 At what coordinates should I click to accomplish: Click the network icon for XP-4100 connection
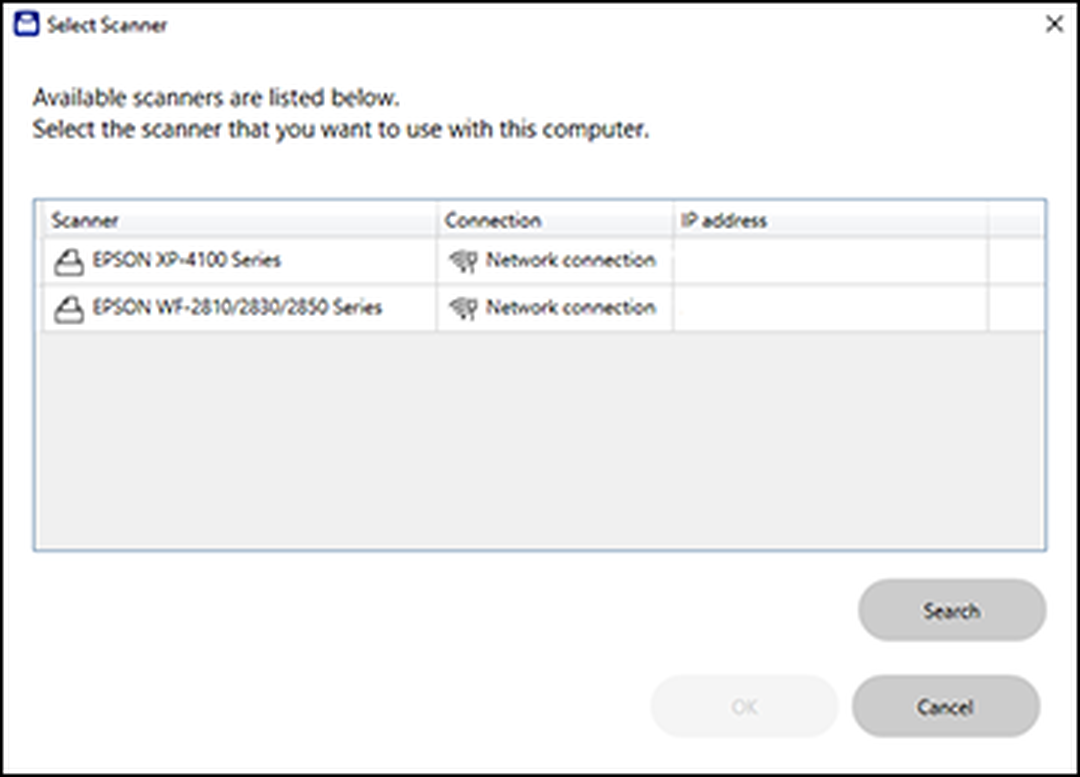coord(463,260)
